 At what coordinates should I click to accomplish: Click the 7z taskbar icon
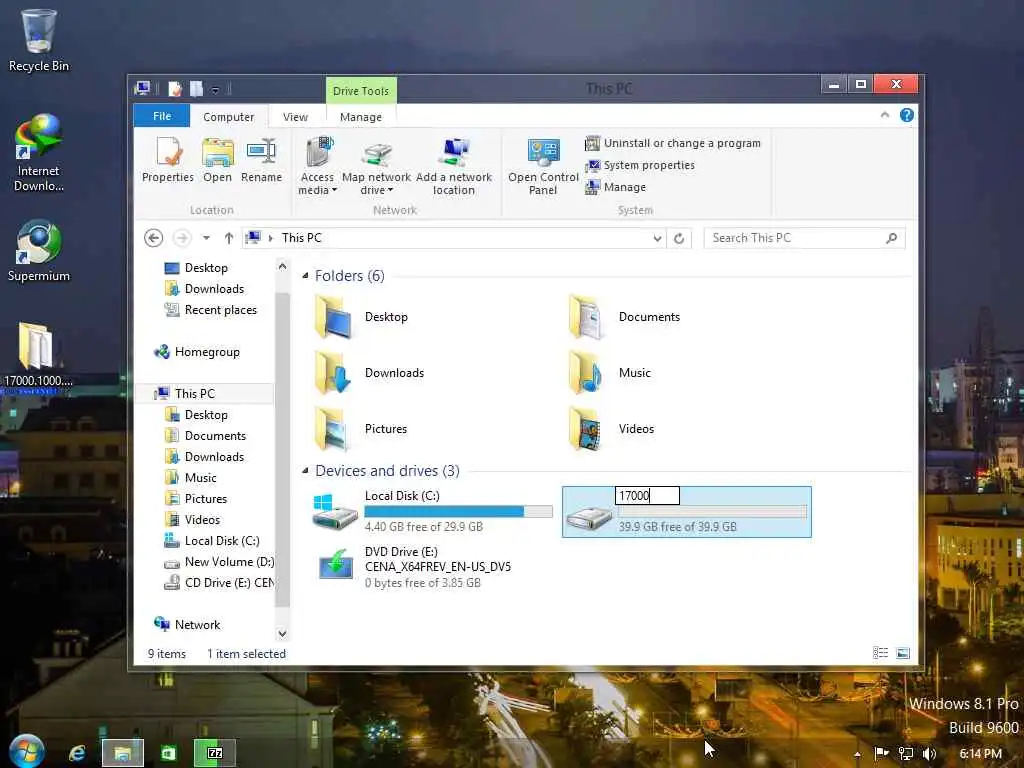(214, 753)
